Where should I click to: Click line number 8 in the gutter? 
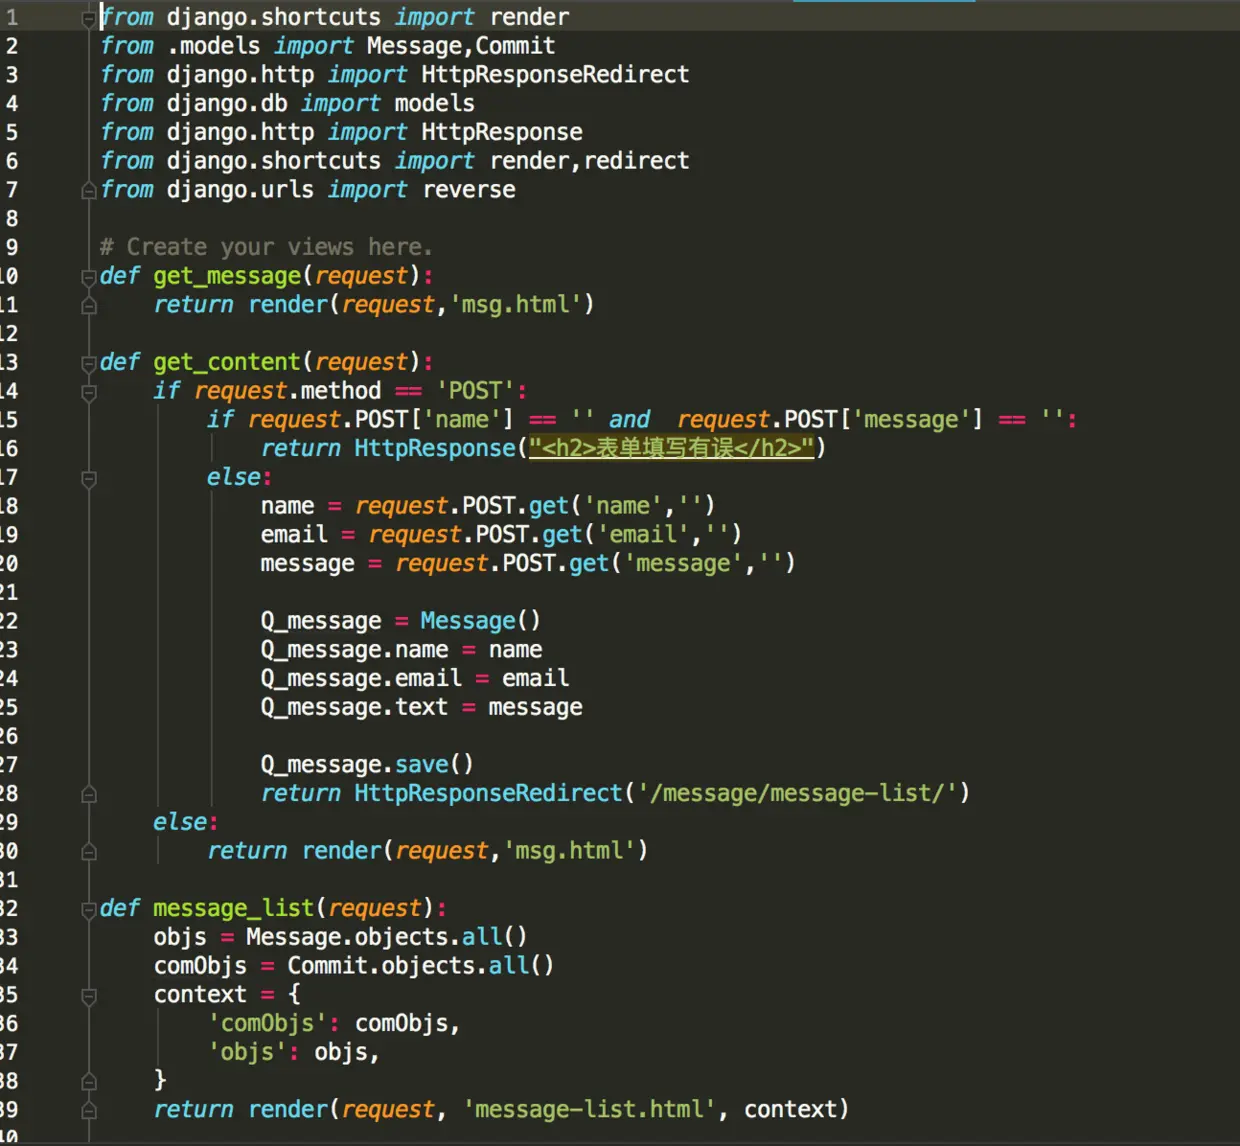point(11,218)
